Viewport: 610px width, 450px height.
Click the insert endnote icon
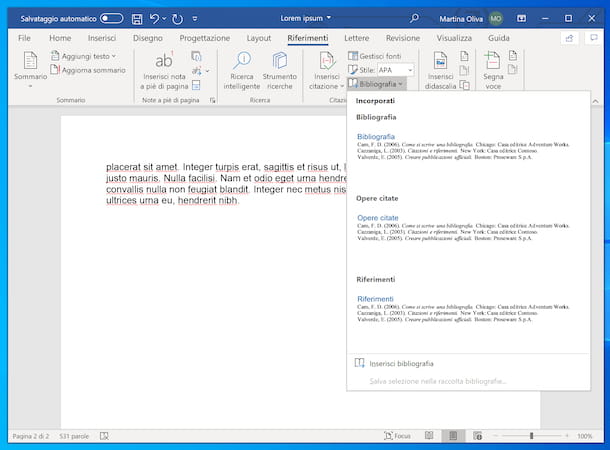tap(196, 56)
